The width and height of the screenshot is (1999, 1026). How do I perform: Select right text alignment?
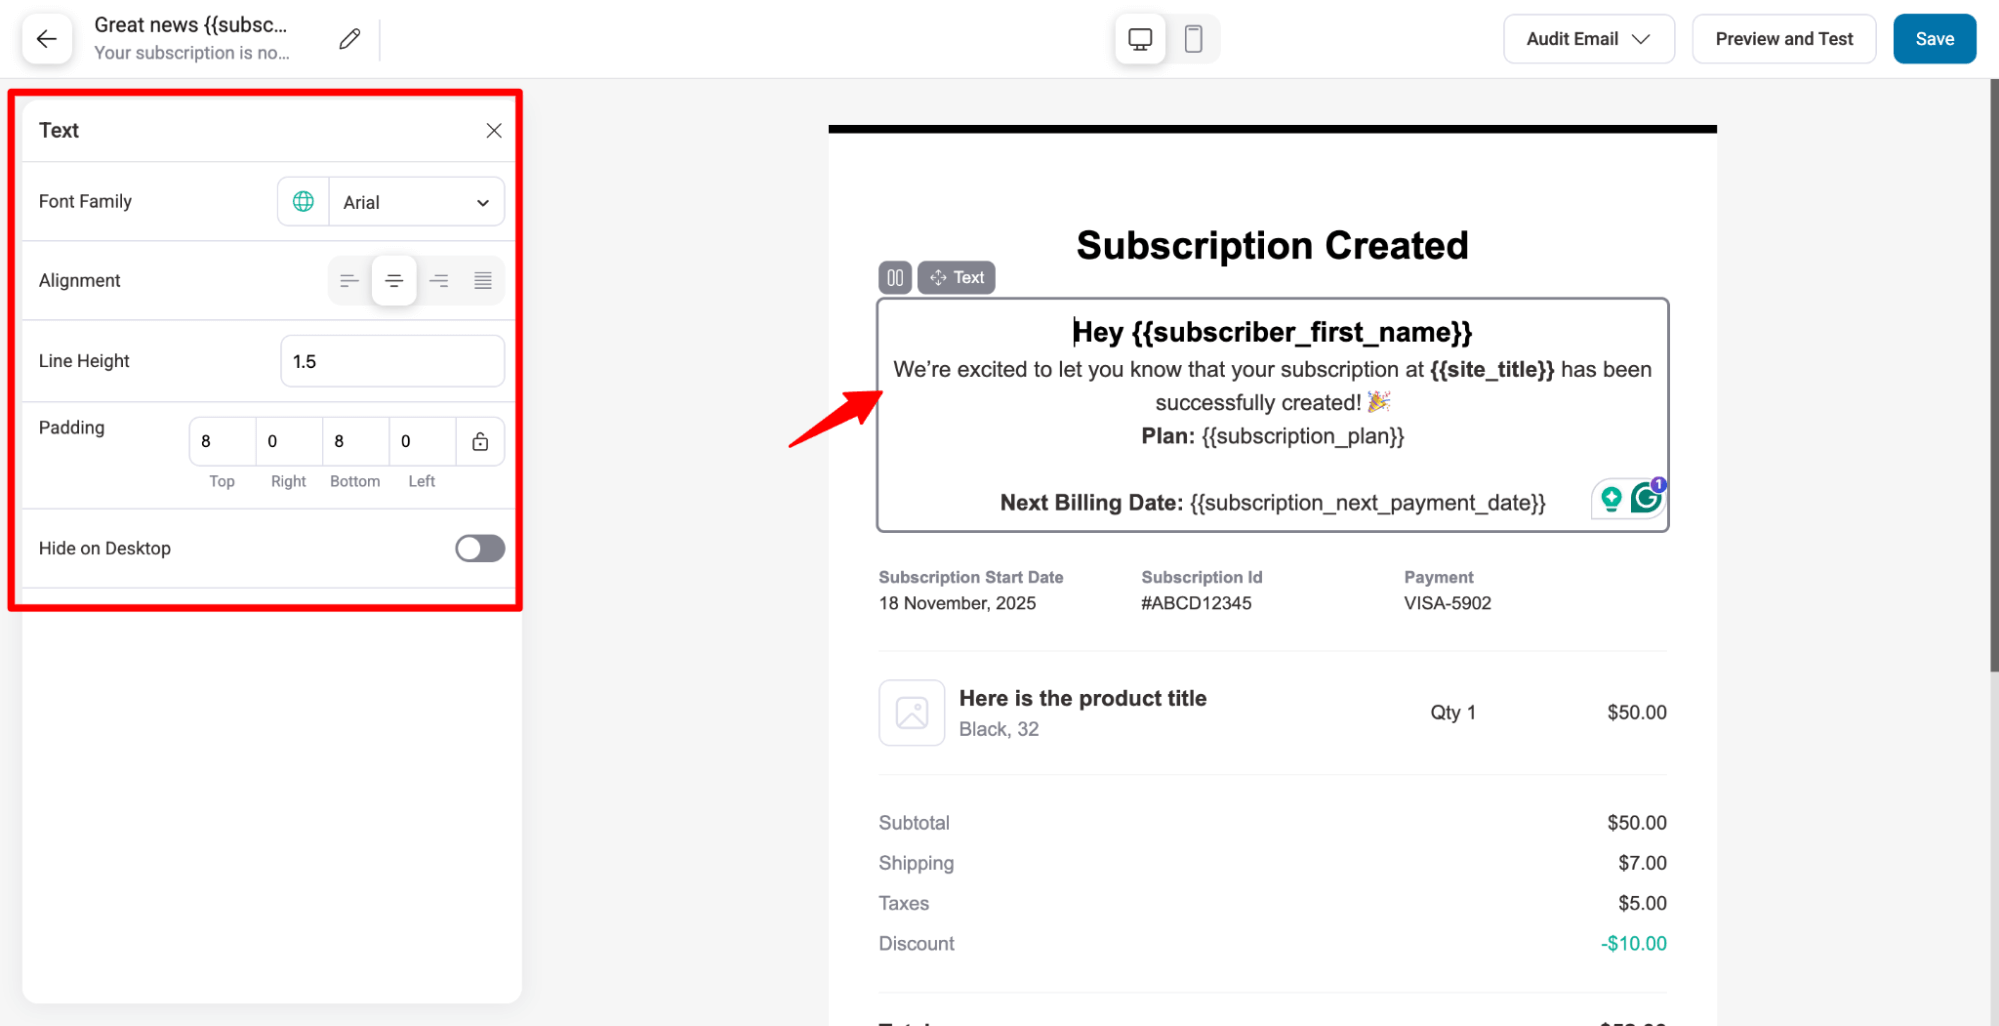pyautogui.click(x=438, y=280)
